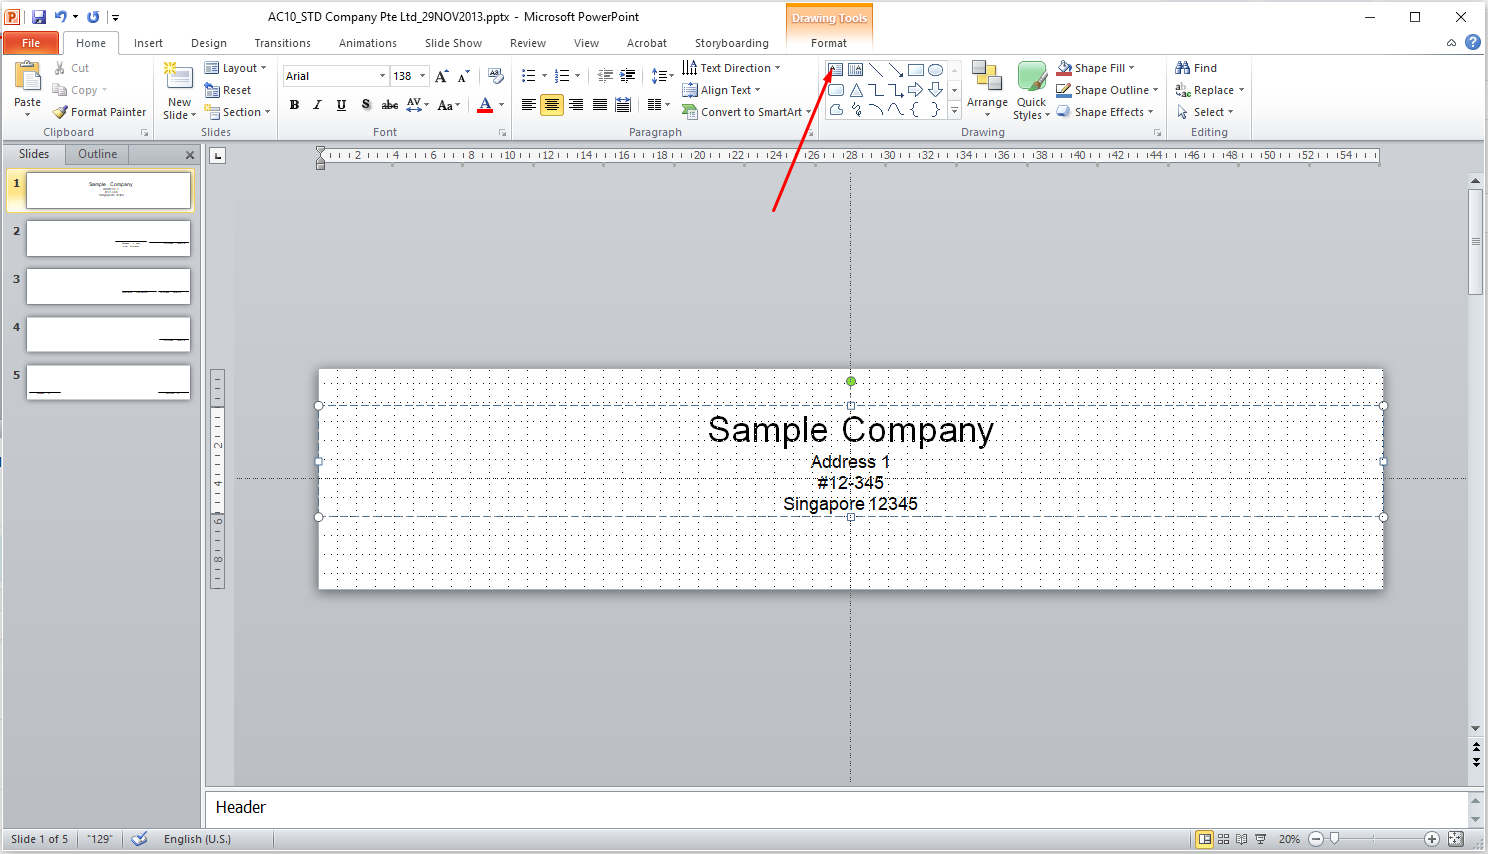Click Arrange button
This screenshot has height=854, width=1488.
pyautogui.click(x=987, y=89)
